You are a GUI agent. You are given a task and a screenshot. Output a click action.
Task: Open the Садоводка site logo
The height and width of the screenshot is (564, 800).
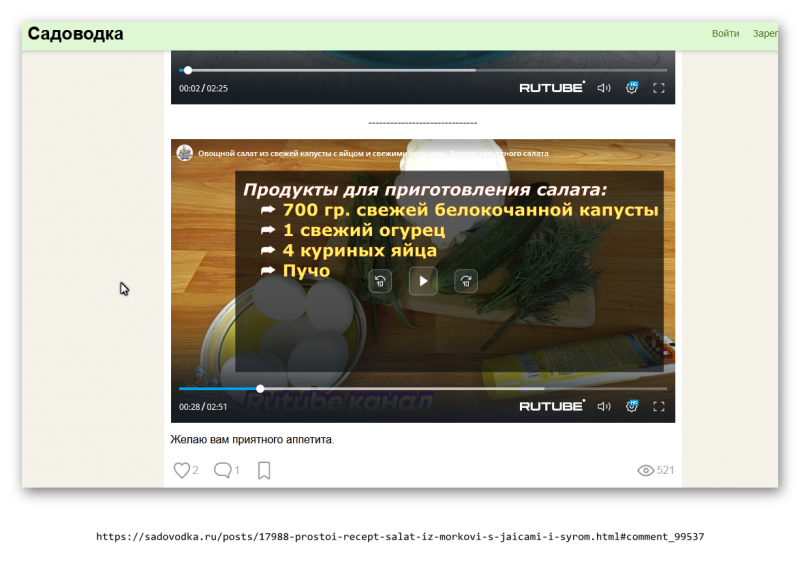coord(76,34)
